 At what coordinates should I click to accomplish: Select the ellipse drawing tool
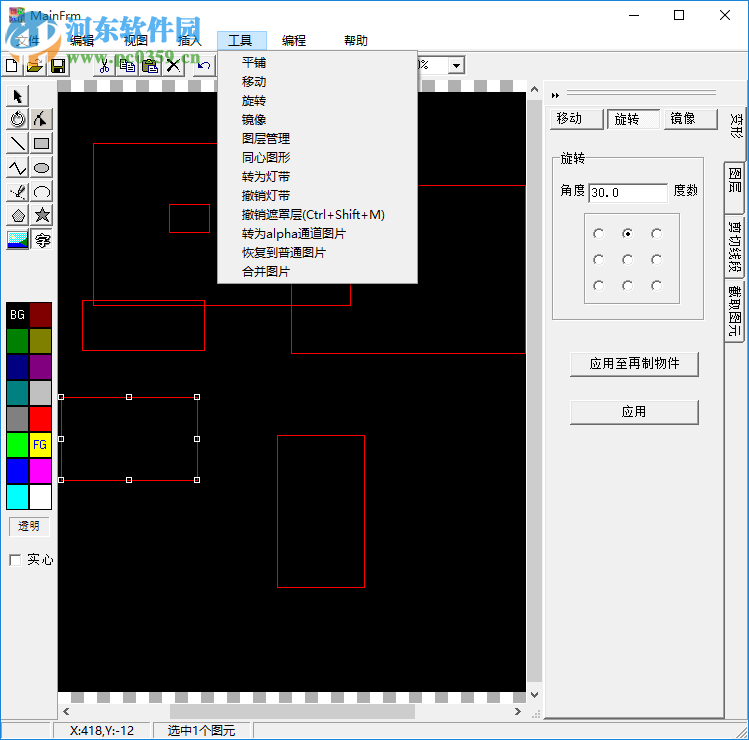coord(41,168)
